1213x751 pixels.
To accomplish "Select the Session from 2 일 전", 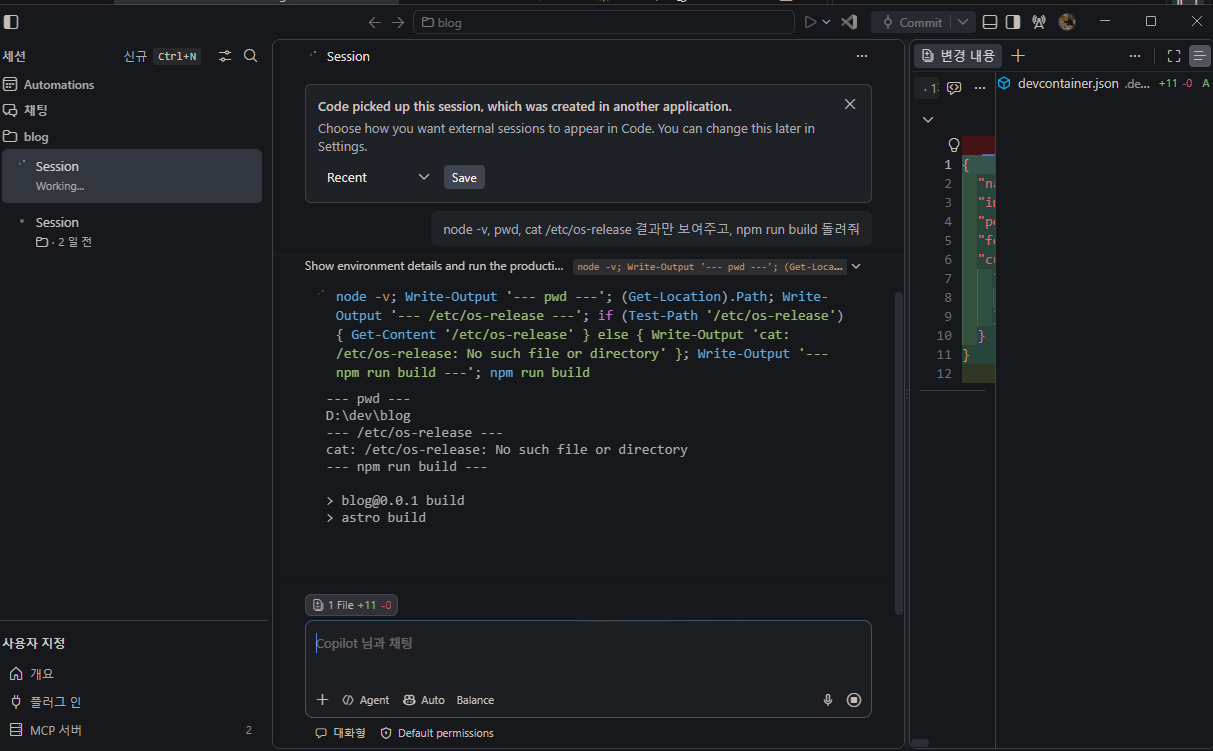I will pyautogui.click(x=132, y=232).
